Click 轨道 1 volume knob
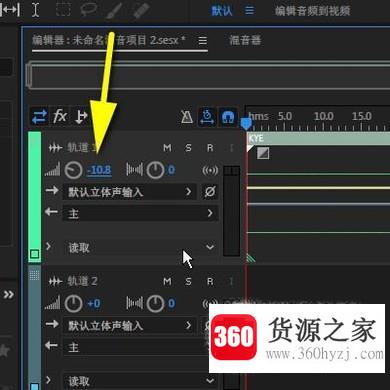 [x=73, y=170]
